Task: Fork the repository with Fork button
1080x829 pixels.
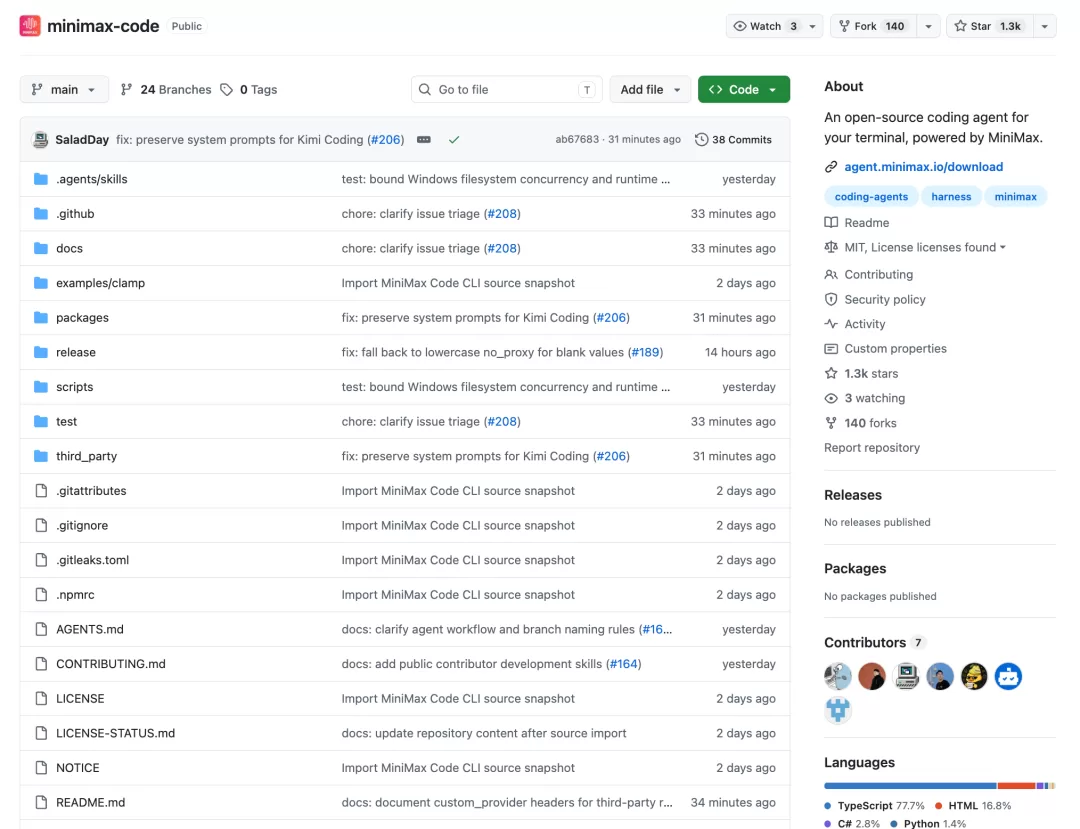Action: click(873, 26)
